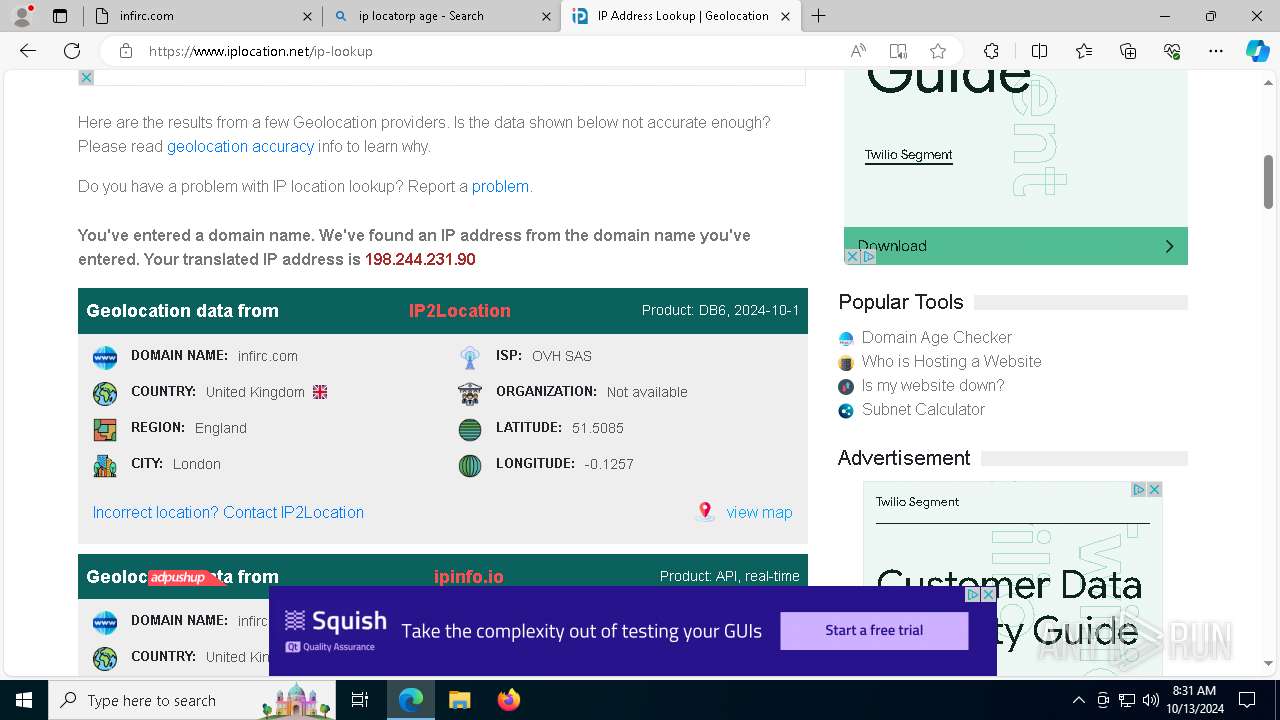This screenshot has height=720, width=1280.
Task: Open Settings and more ellipsis menu
Action: [x=1216, y=51]
